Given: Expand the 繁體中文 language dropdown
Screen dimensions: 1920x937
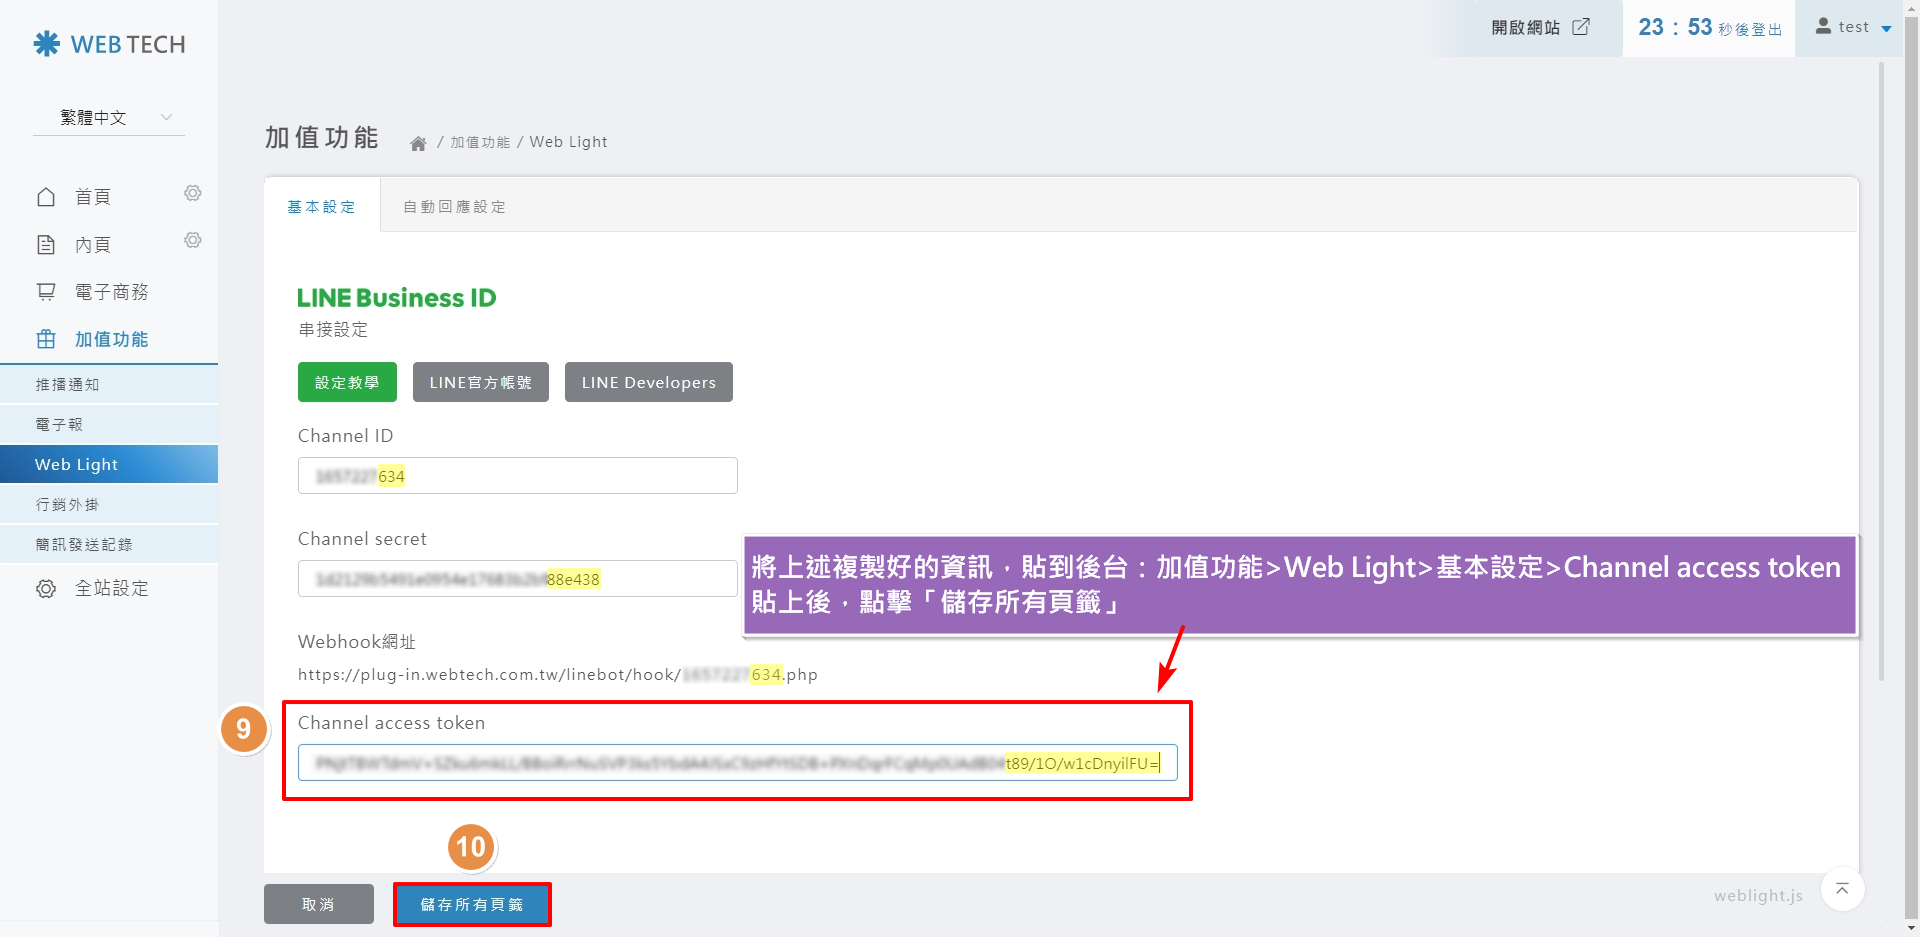Looking at the screenshot, I should tap(109, 117).
